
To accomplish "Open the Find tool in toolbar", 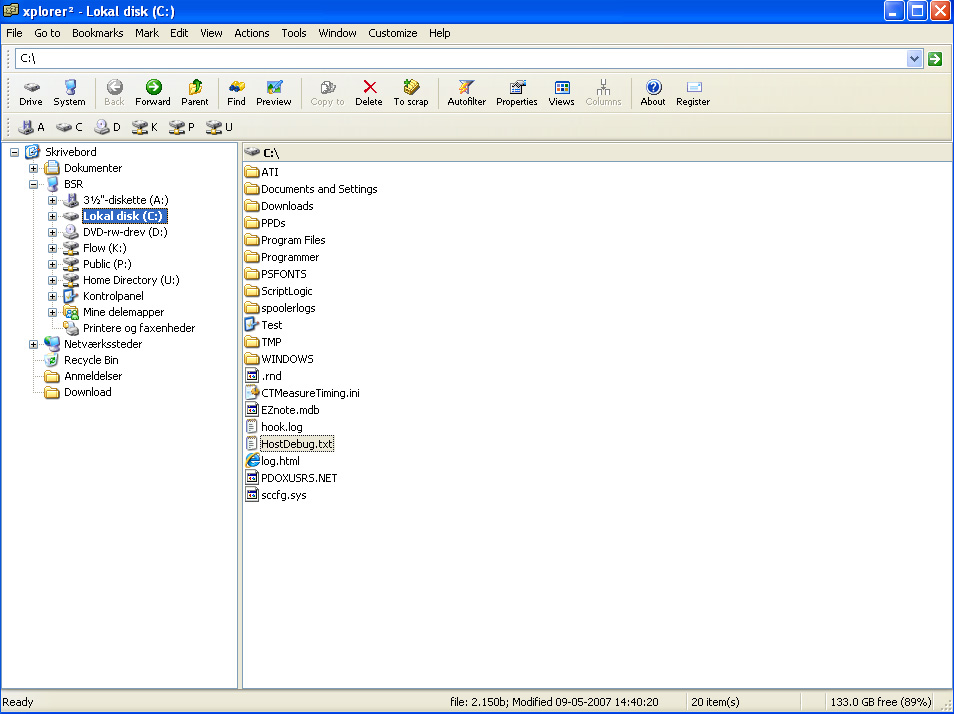I will 236,92.
